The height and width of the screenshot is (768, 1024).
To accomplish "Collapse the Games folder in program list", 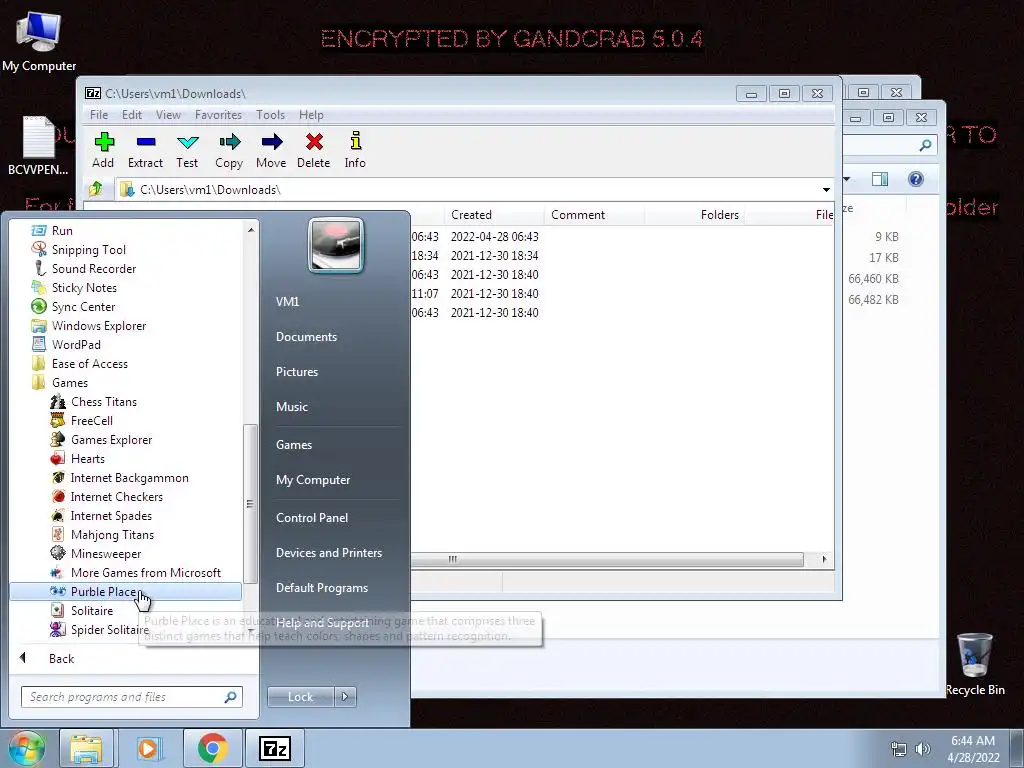I will (125, 382).
